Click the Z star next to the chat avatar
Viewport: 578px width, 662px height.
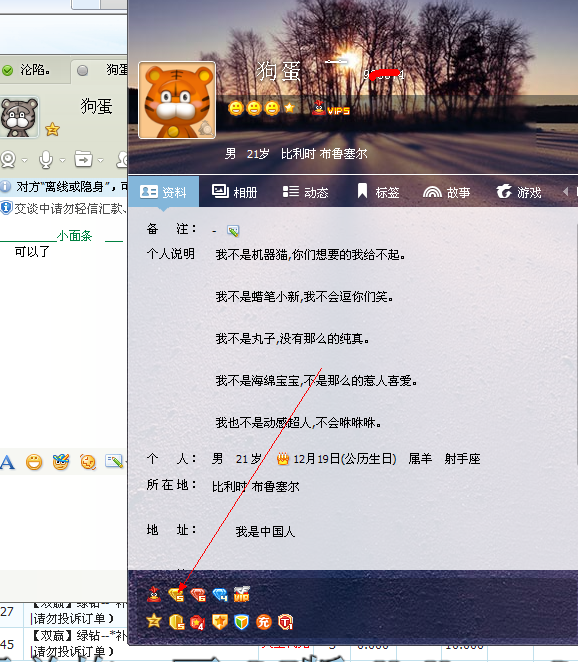(52, 129)
